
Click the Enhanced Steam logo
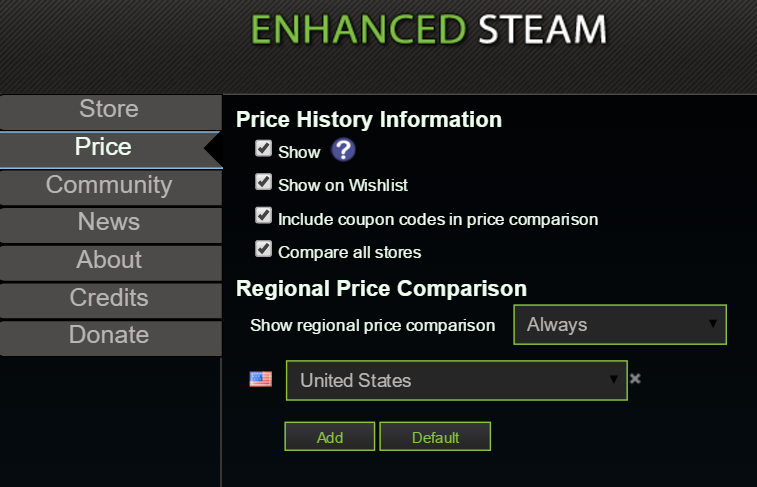(x=429, y=30)
